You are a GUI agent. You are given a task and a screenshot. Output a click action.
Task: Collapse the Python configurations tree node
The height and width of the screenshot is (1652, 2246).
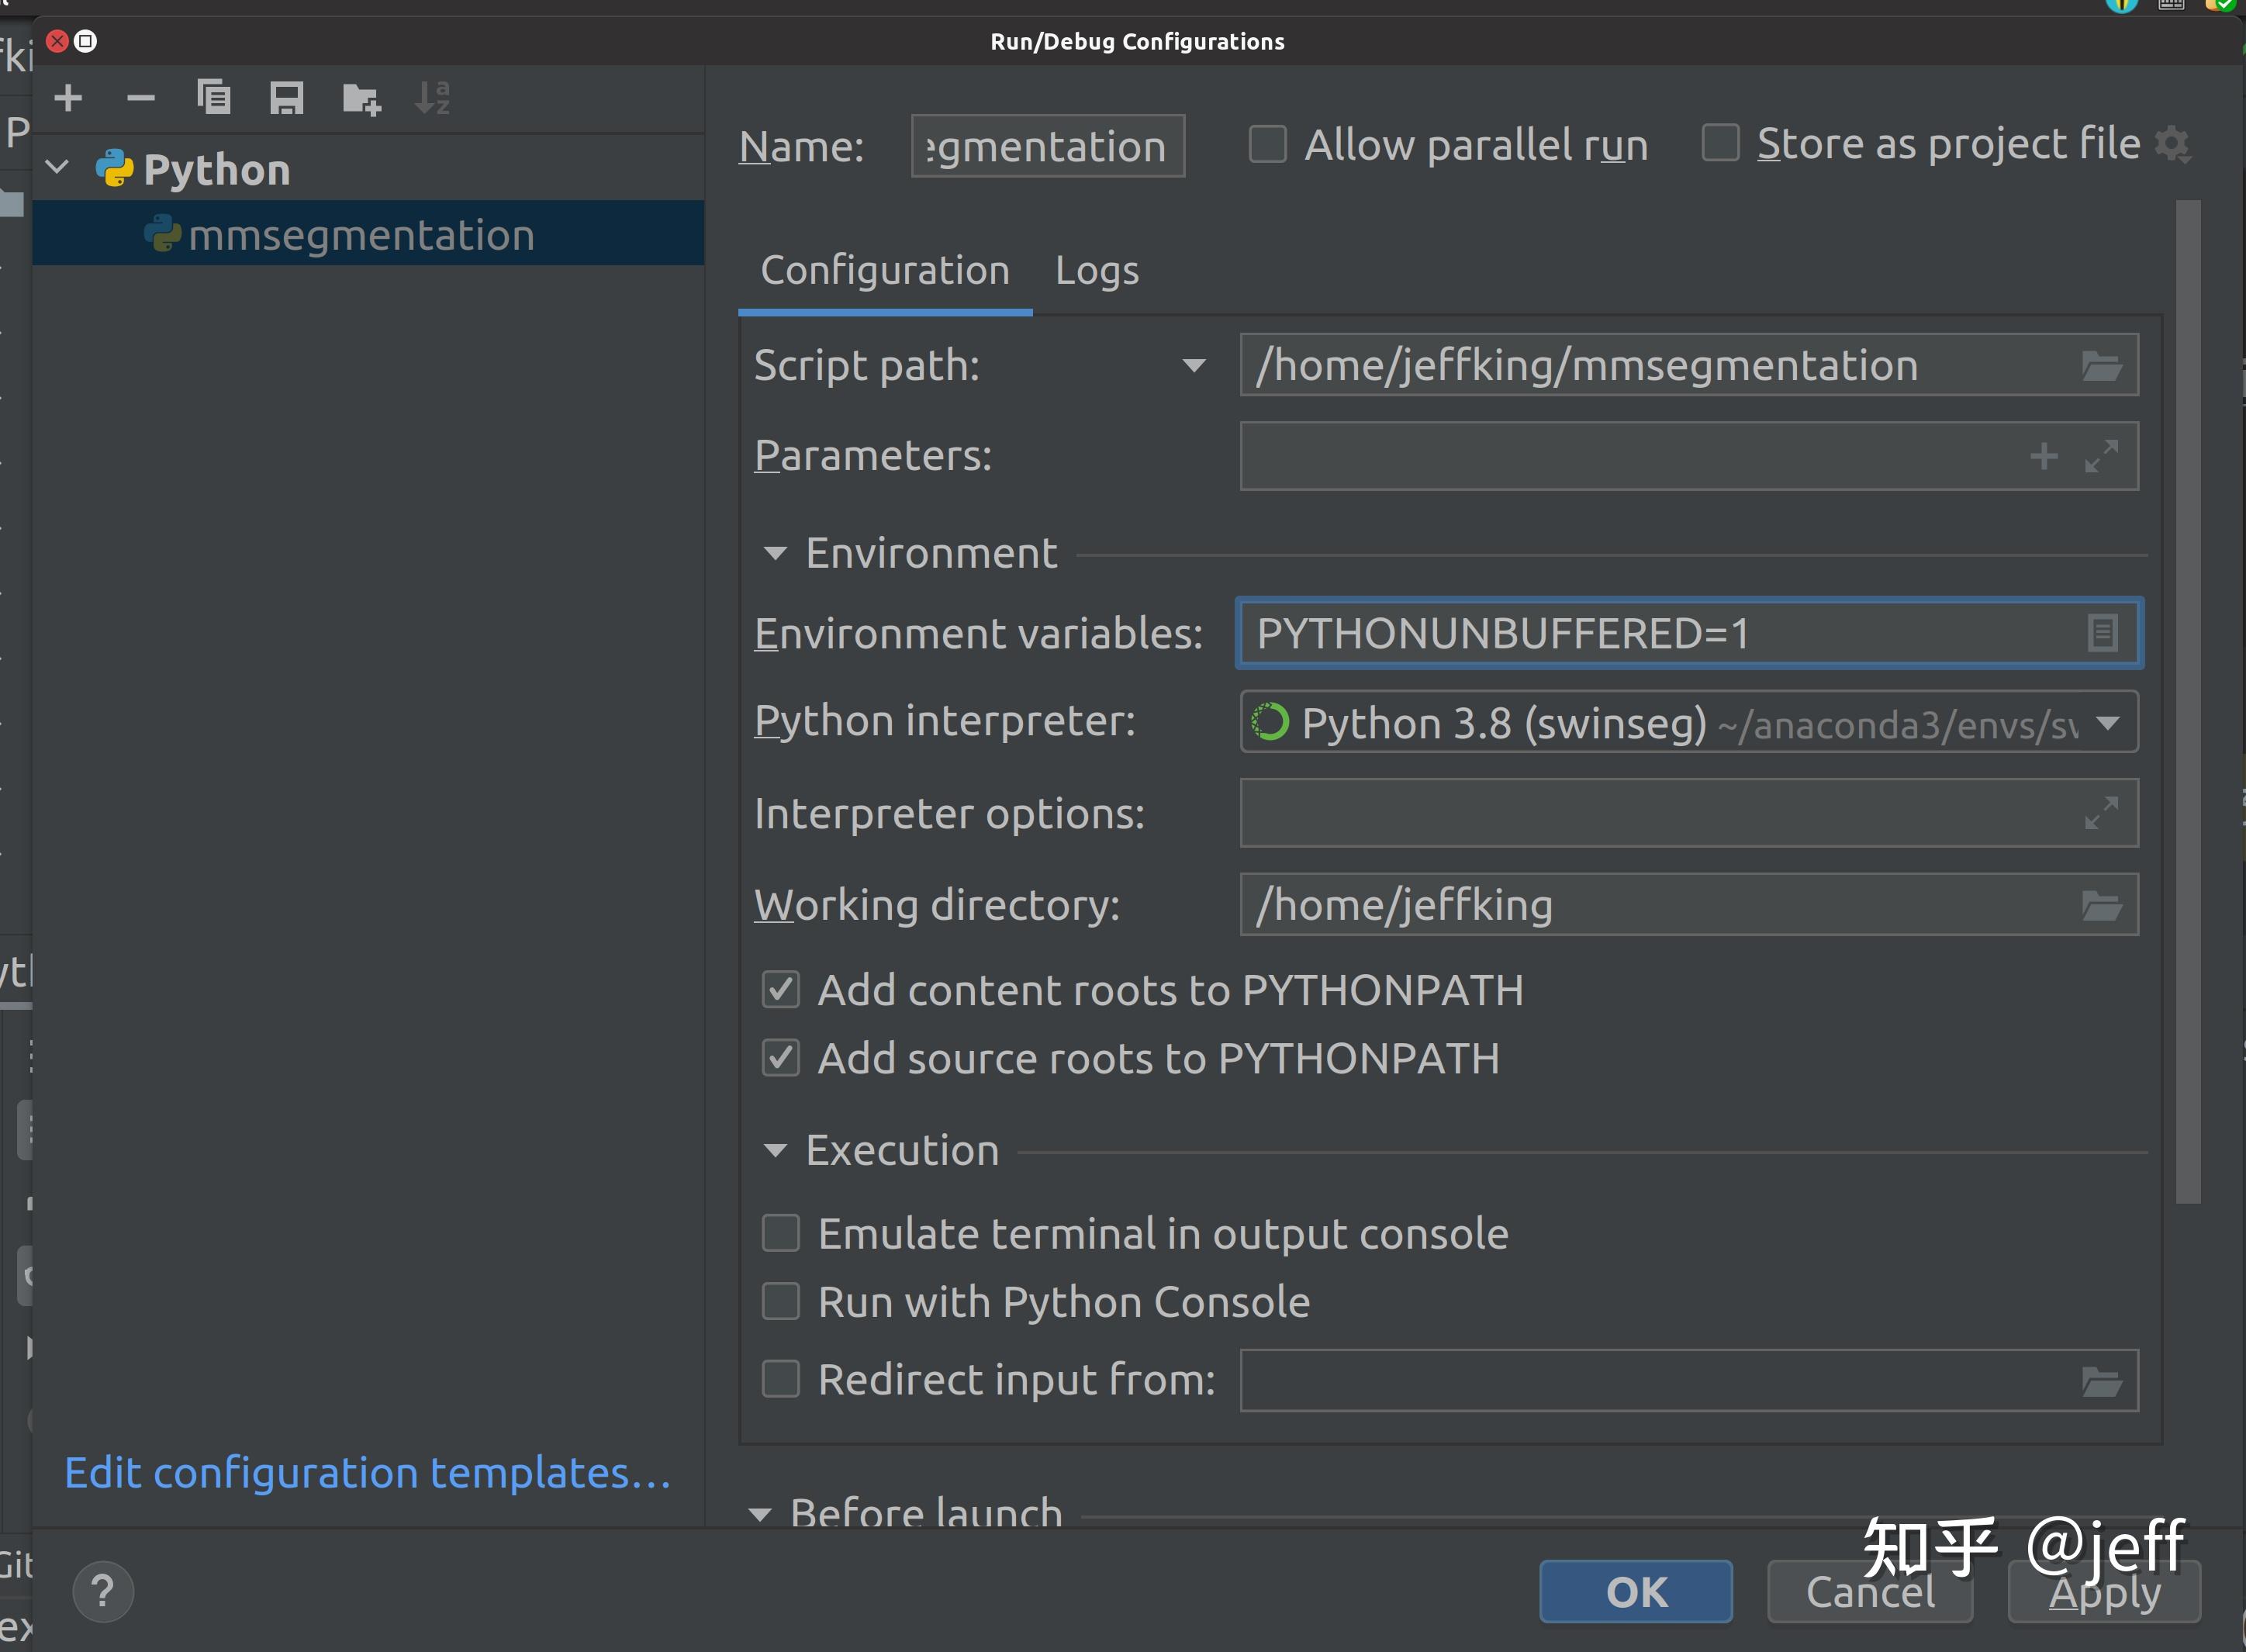pyautogui.click(x=58, y=167)
